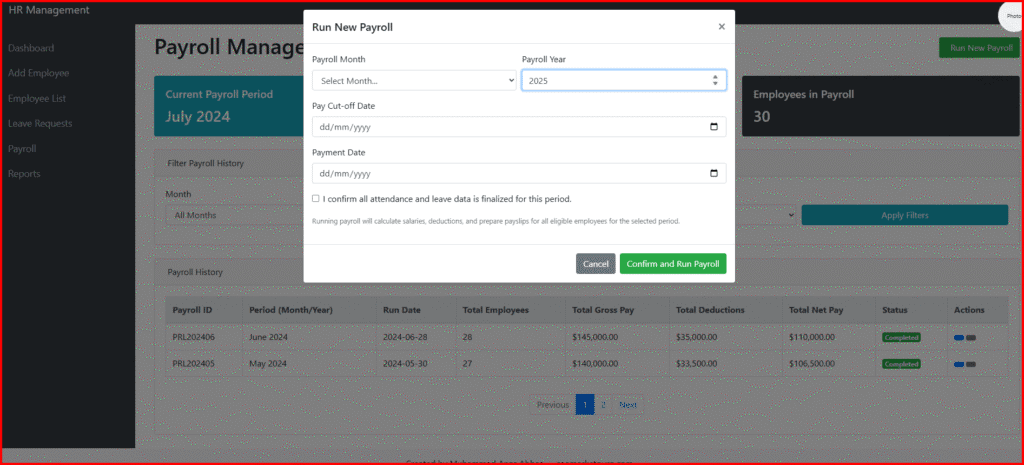Viewport: 1024px width, 465px height.
Task: Go to Leave Requests in the sidebar
Action: [x=40, y=124]
